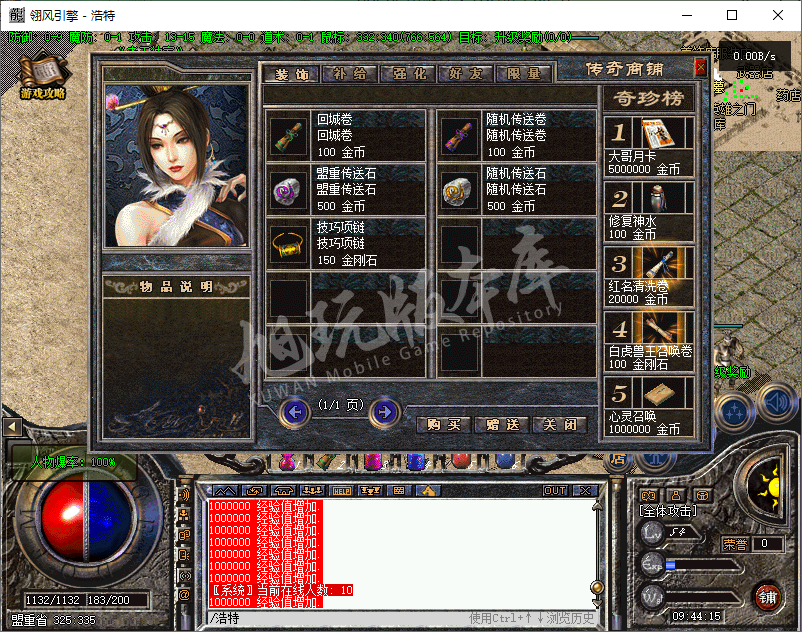
Task: Use the scroll in quick slot 2
Action: [324, 461]
